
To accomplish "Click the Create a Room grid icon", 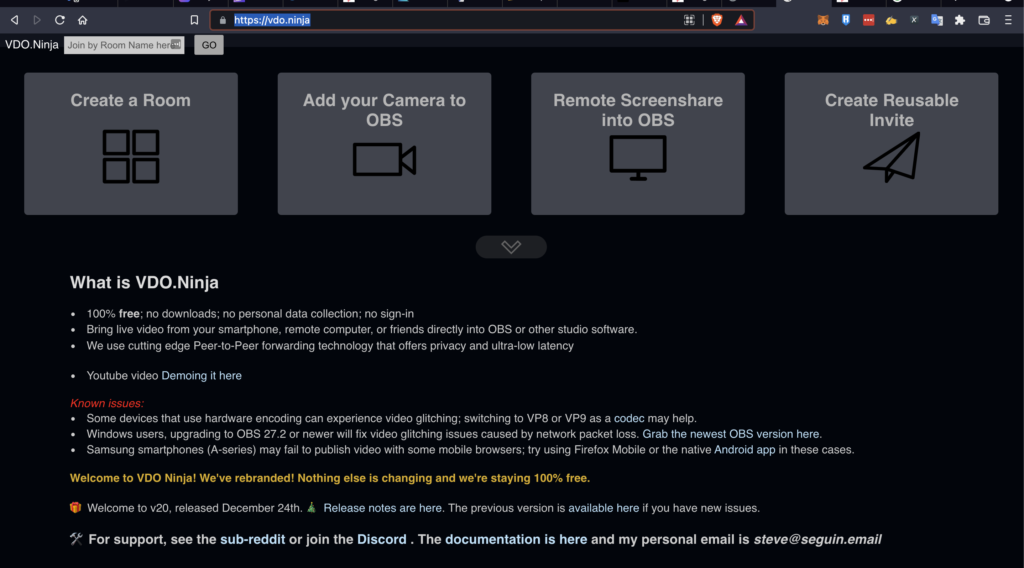I will pos(131,156).
